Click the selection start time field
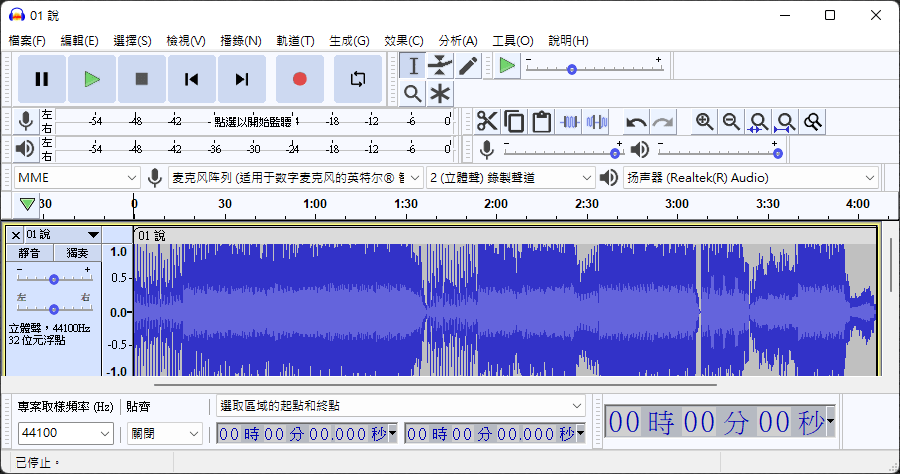 (307, 434)
